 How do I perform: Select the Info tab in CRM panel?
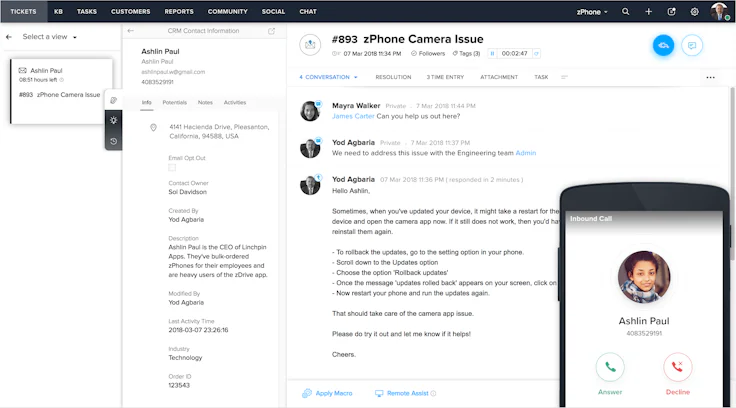click(x=146, y=102)
